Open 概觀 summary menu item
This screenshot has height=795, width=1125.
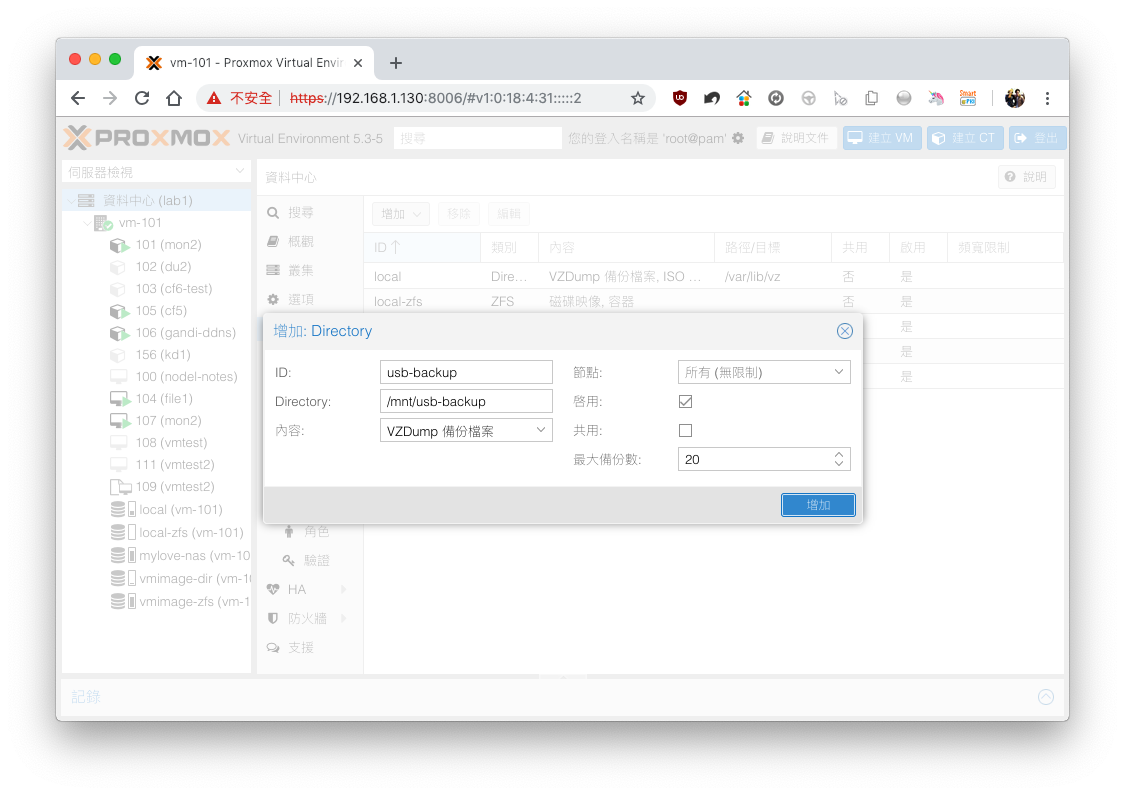click(301, 242)
